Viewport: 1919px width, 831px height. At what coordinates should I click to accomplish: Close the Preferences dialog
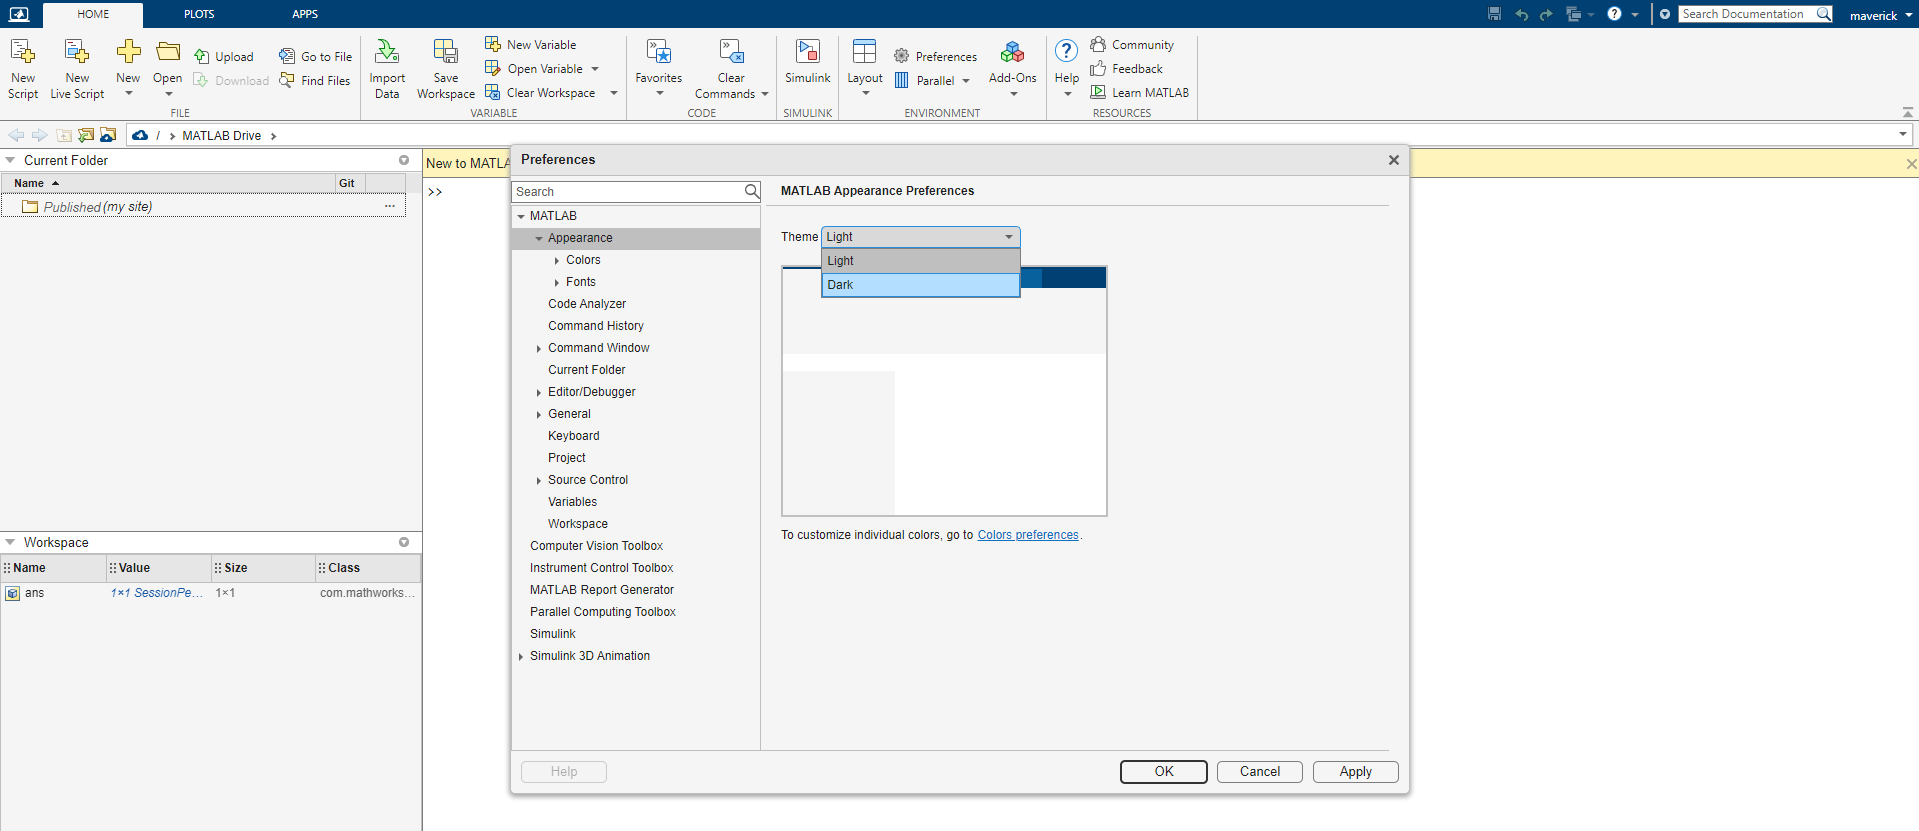pos(1394,160)
